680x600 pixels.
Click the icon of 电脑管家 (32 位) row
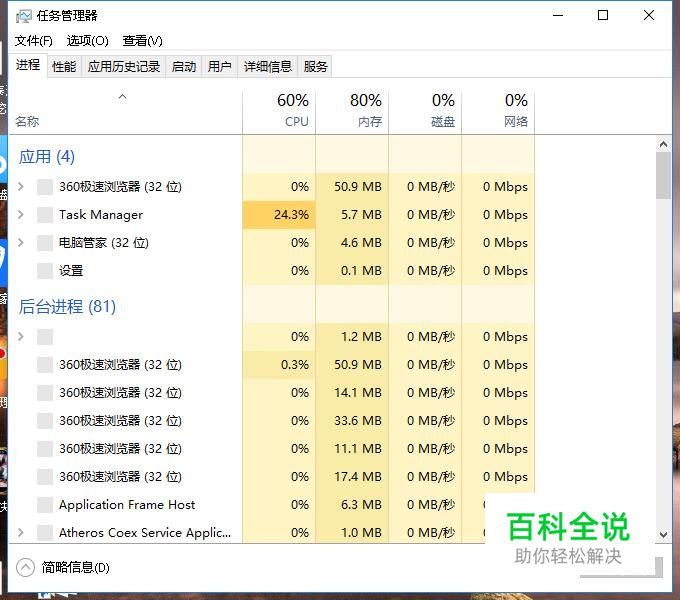[45, 243]
